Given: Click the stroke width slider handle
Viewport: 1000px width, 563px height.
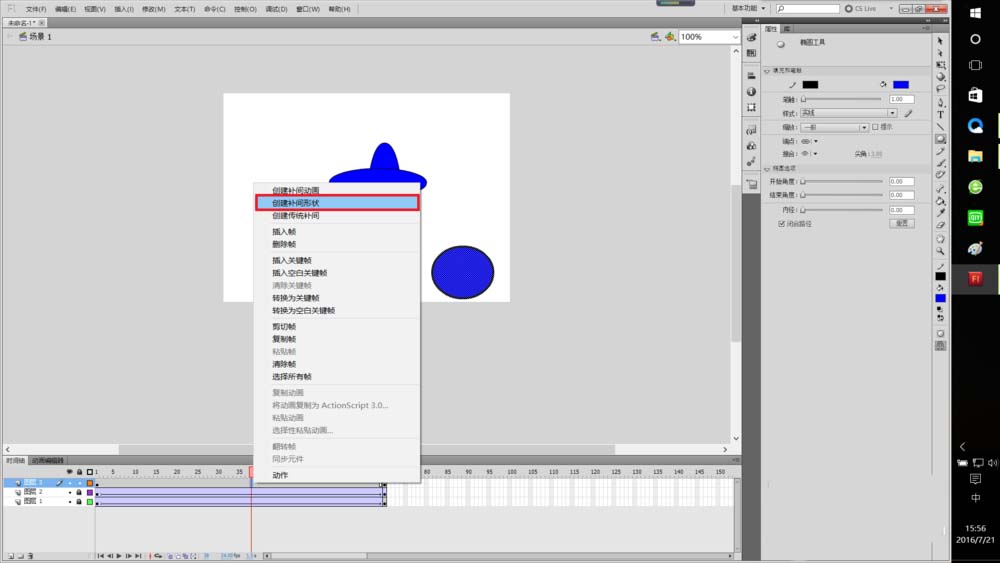Looking at the screenshot, I should [x=804, y=99].
